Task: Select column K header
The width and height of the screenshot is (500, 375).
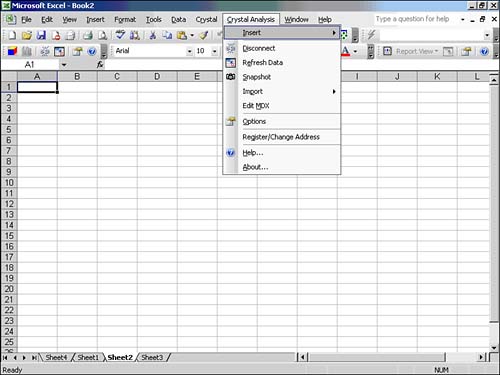Action: point(437,77)
